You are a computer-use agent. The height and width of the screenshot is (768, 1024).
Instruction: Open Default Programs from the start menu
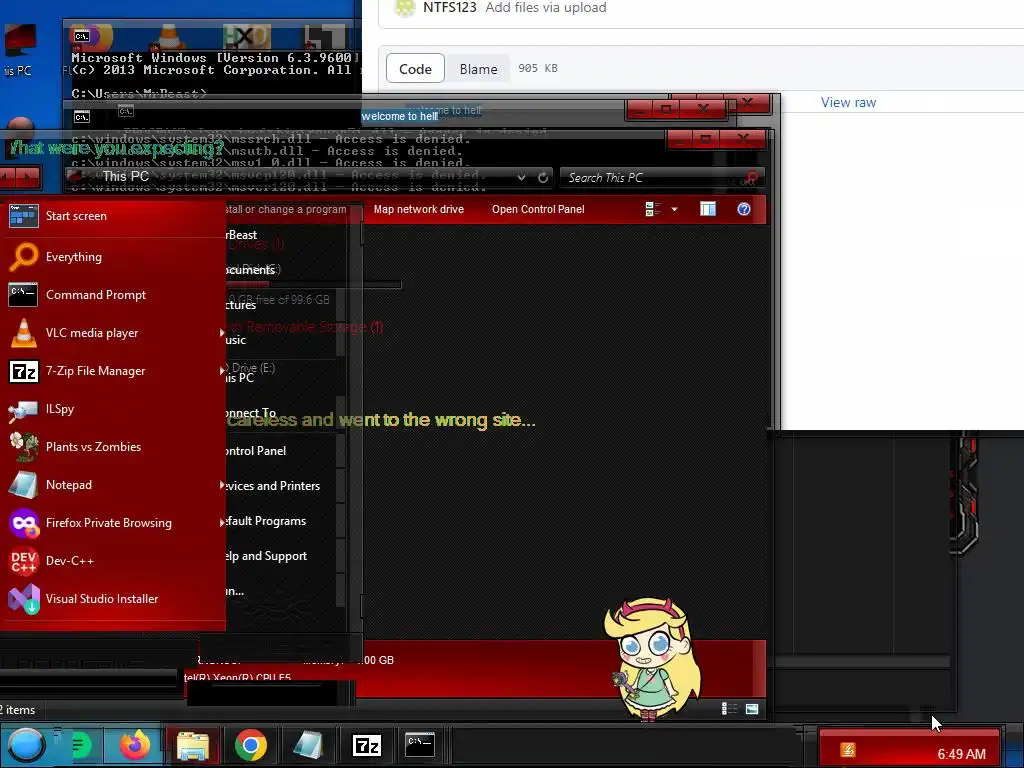pyautogui.click(x=266, y=521)
